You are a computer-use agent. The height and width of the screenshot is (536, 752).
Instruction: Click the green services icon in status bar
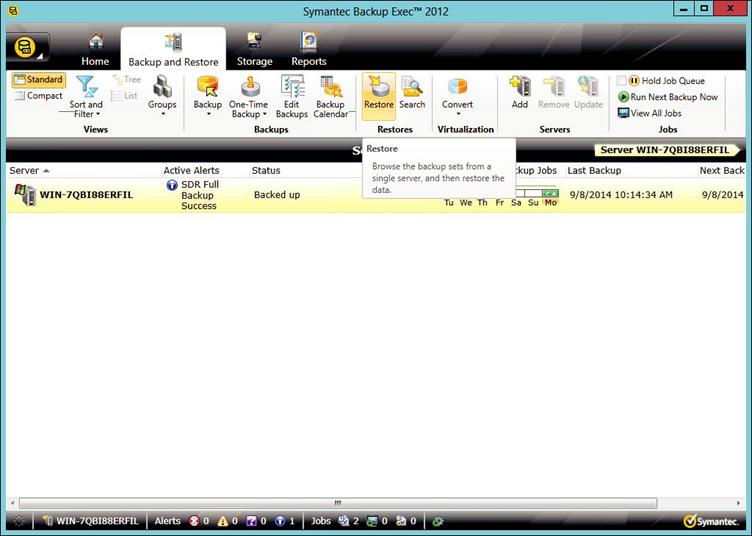click(x=437, y=521)
